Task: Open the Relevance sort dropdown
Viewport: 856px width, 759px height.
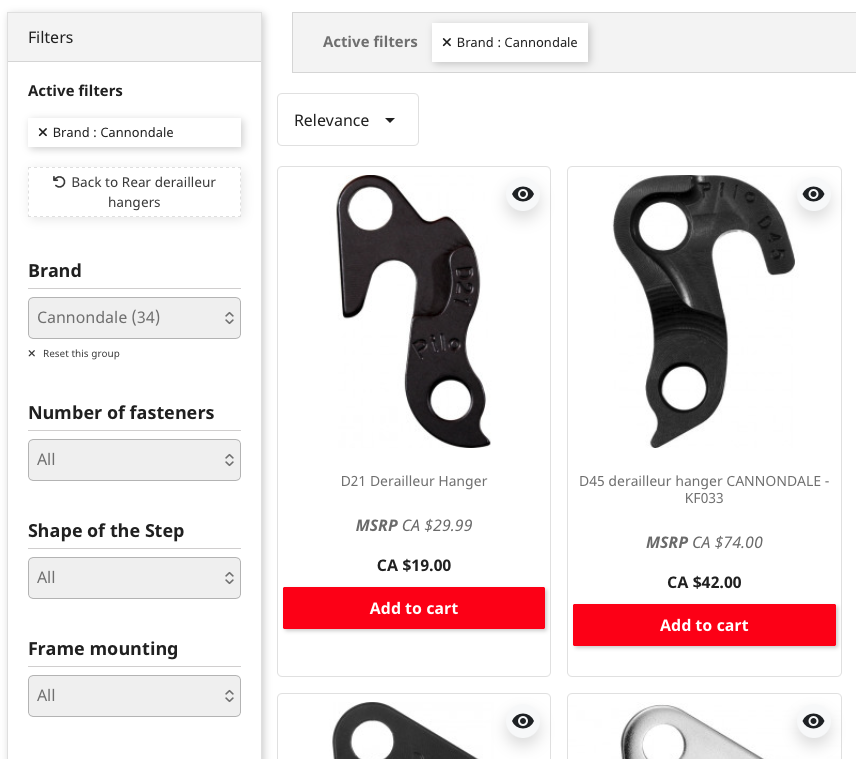Action: [x=347, y=120]
